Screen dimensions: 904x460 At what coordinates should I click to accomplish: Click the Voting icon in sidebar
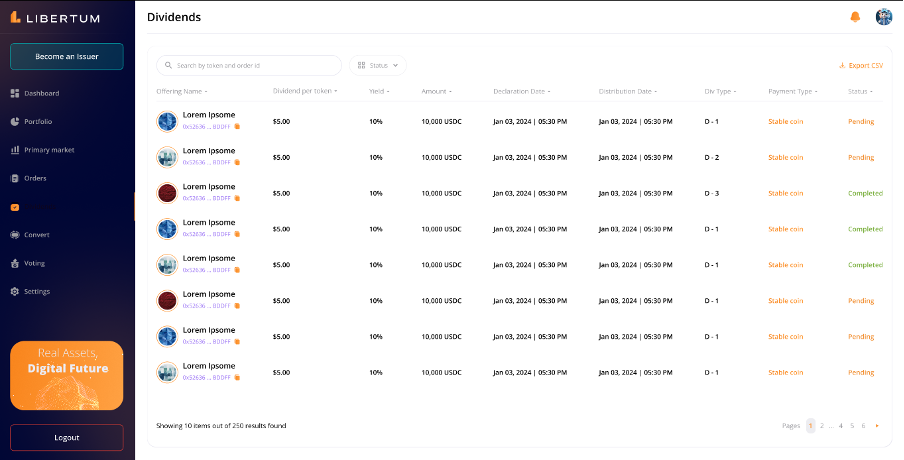tap(15, 263)
